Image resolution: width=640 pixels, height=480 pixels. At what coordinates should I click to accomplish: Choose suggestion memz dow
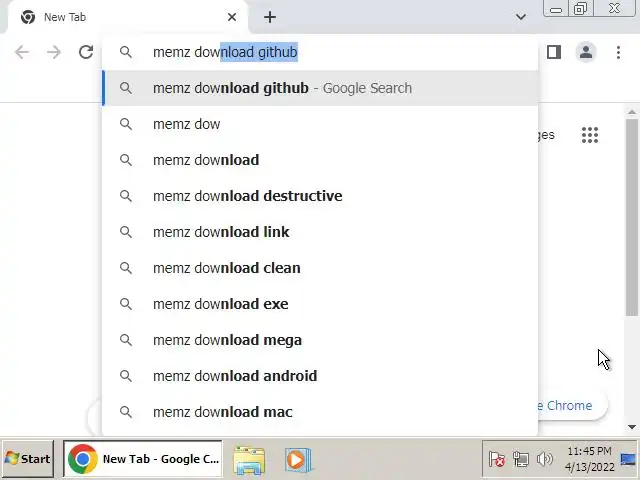coord(320,124)
